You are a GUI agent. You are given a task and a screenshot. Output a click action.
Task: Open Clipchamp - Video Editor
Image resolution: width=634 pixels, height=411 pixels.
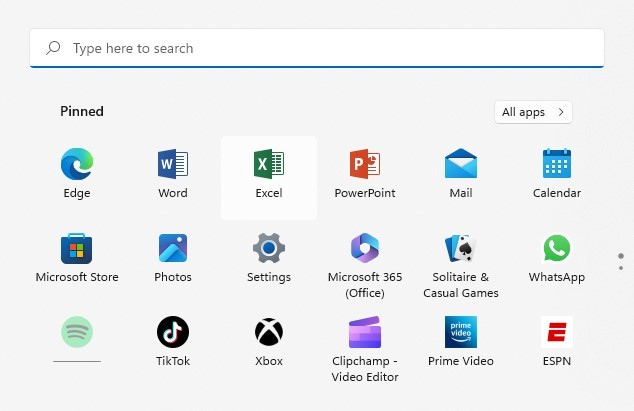click(365, 349)
